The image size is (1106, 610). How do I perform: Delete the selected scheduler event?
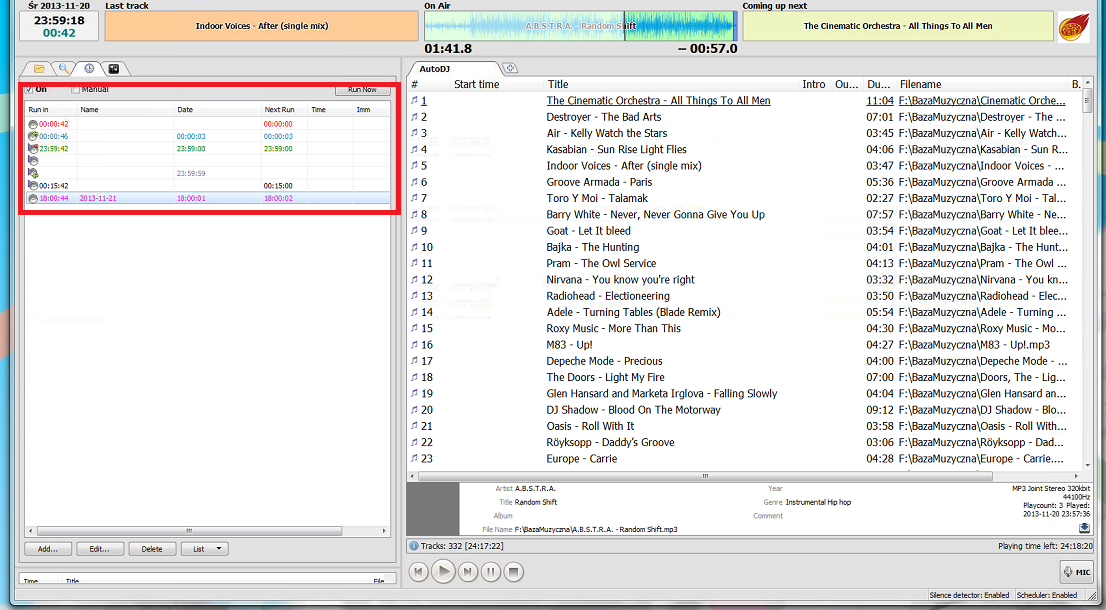click(x=152, y=549)
